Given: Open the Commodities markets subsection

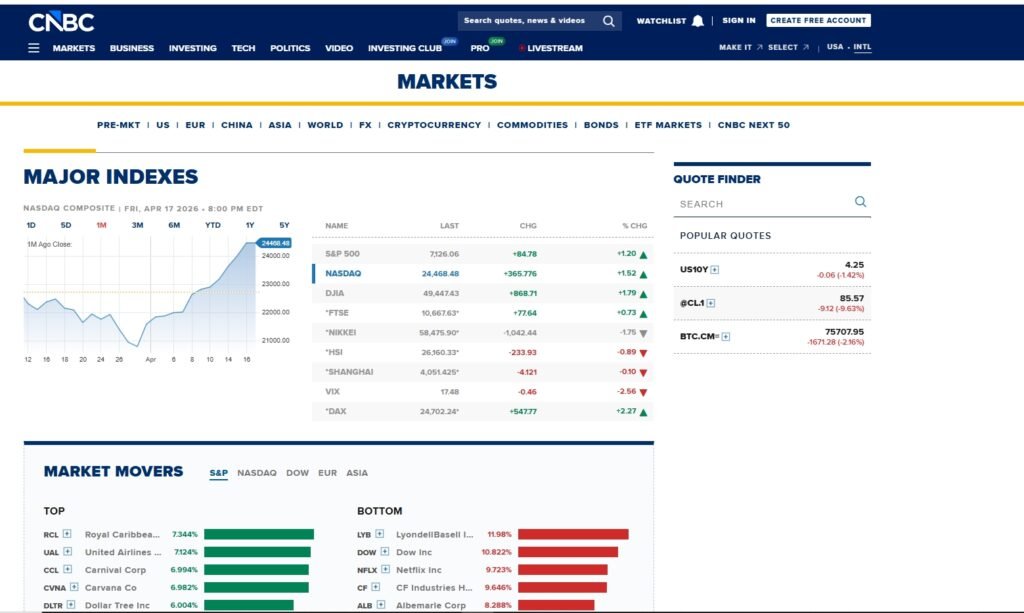Looking at the screenshot, I should 532,125.
